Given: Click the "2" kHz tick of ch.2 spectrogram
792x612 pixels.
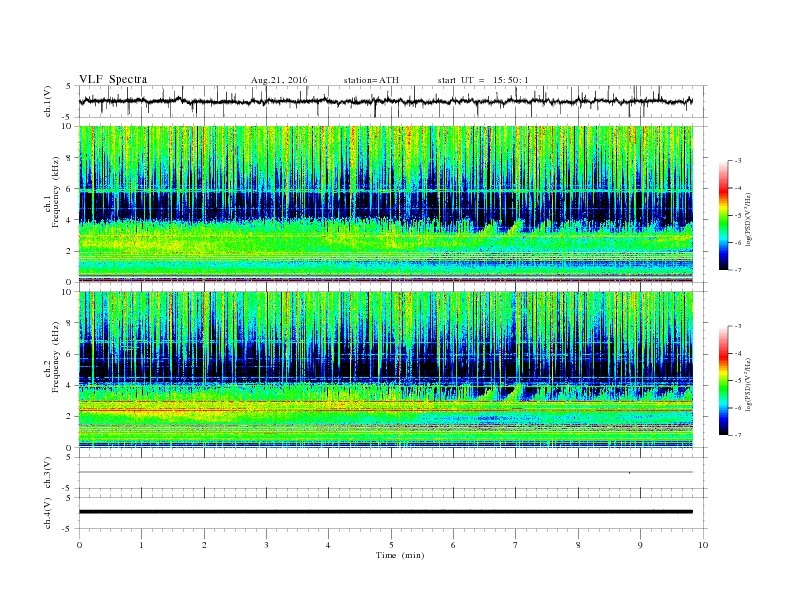Looking at the screenshot, I should click(x=70, y=417).
